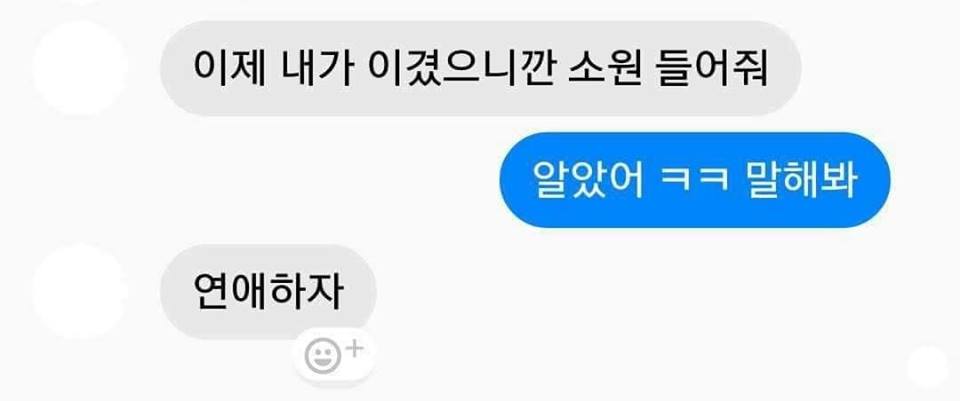Click the word 알았어 in blue reply
Viewport: 960px width, 401px height.
click(x=588, y=180)
